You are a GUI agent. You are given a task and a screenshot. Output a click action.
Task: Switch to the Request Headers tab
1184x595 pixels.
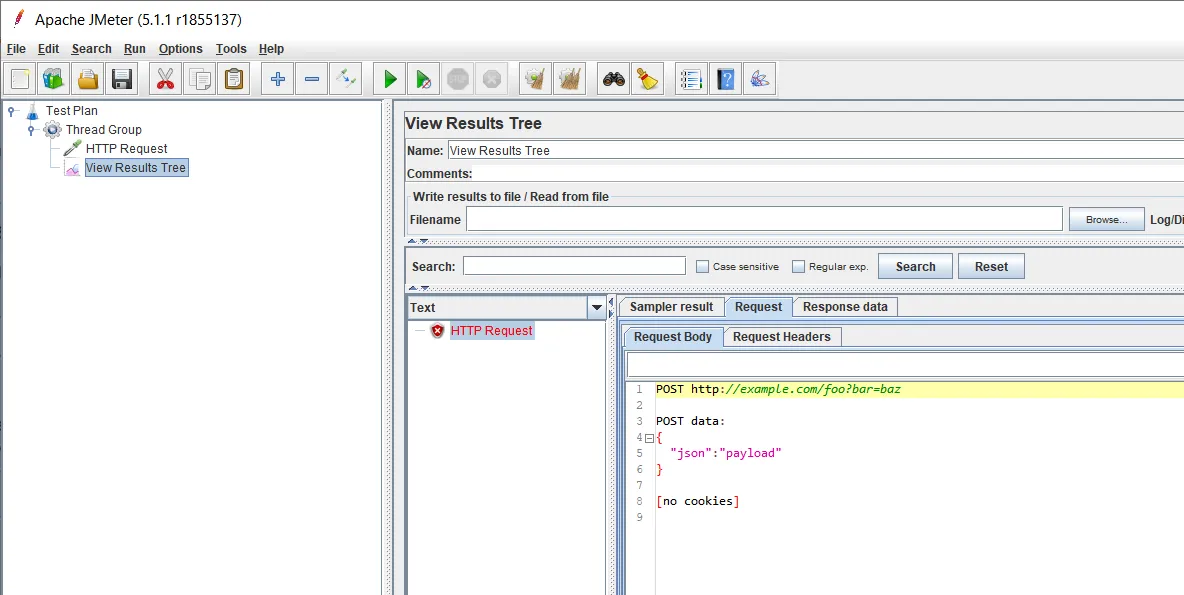pos(781,337)
